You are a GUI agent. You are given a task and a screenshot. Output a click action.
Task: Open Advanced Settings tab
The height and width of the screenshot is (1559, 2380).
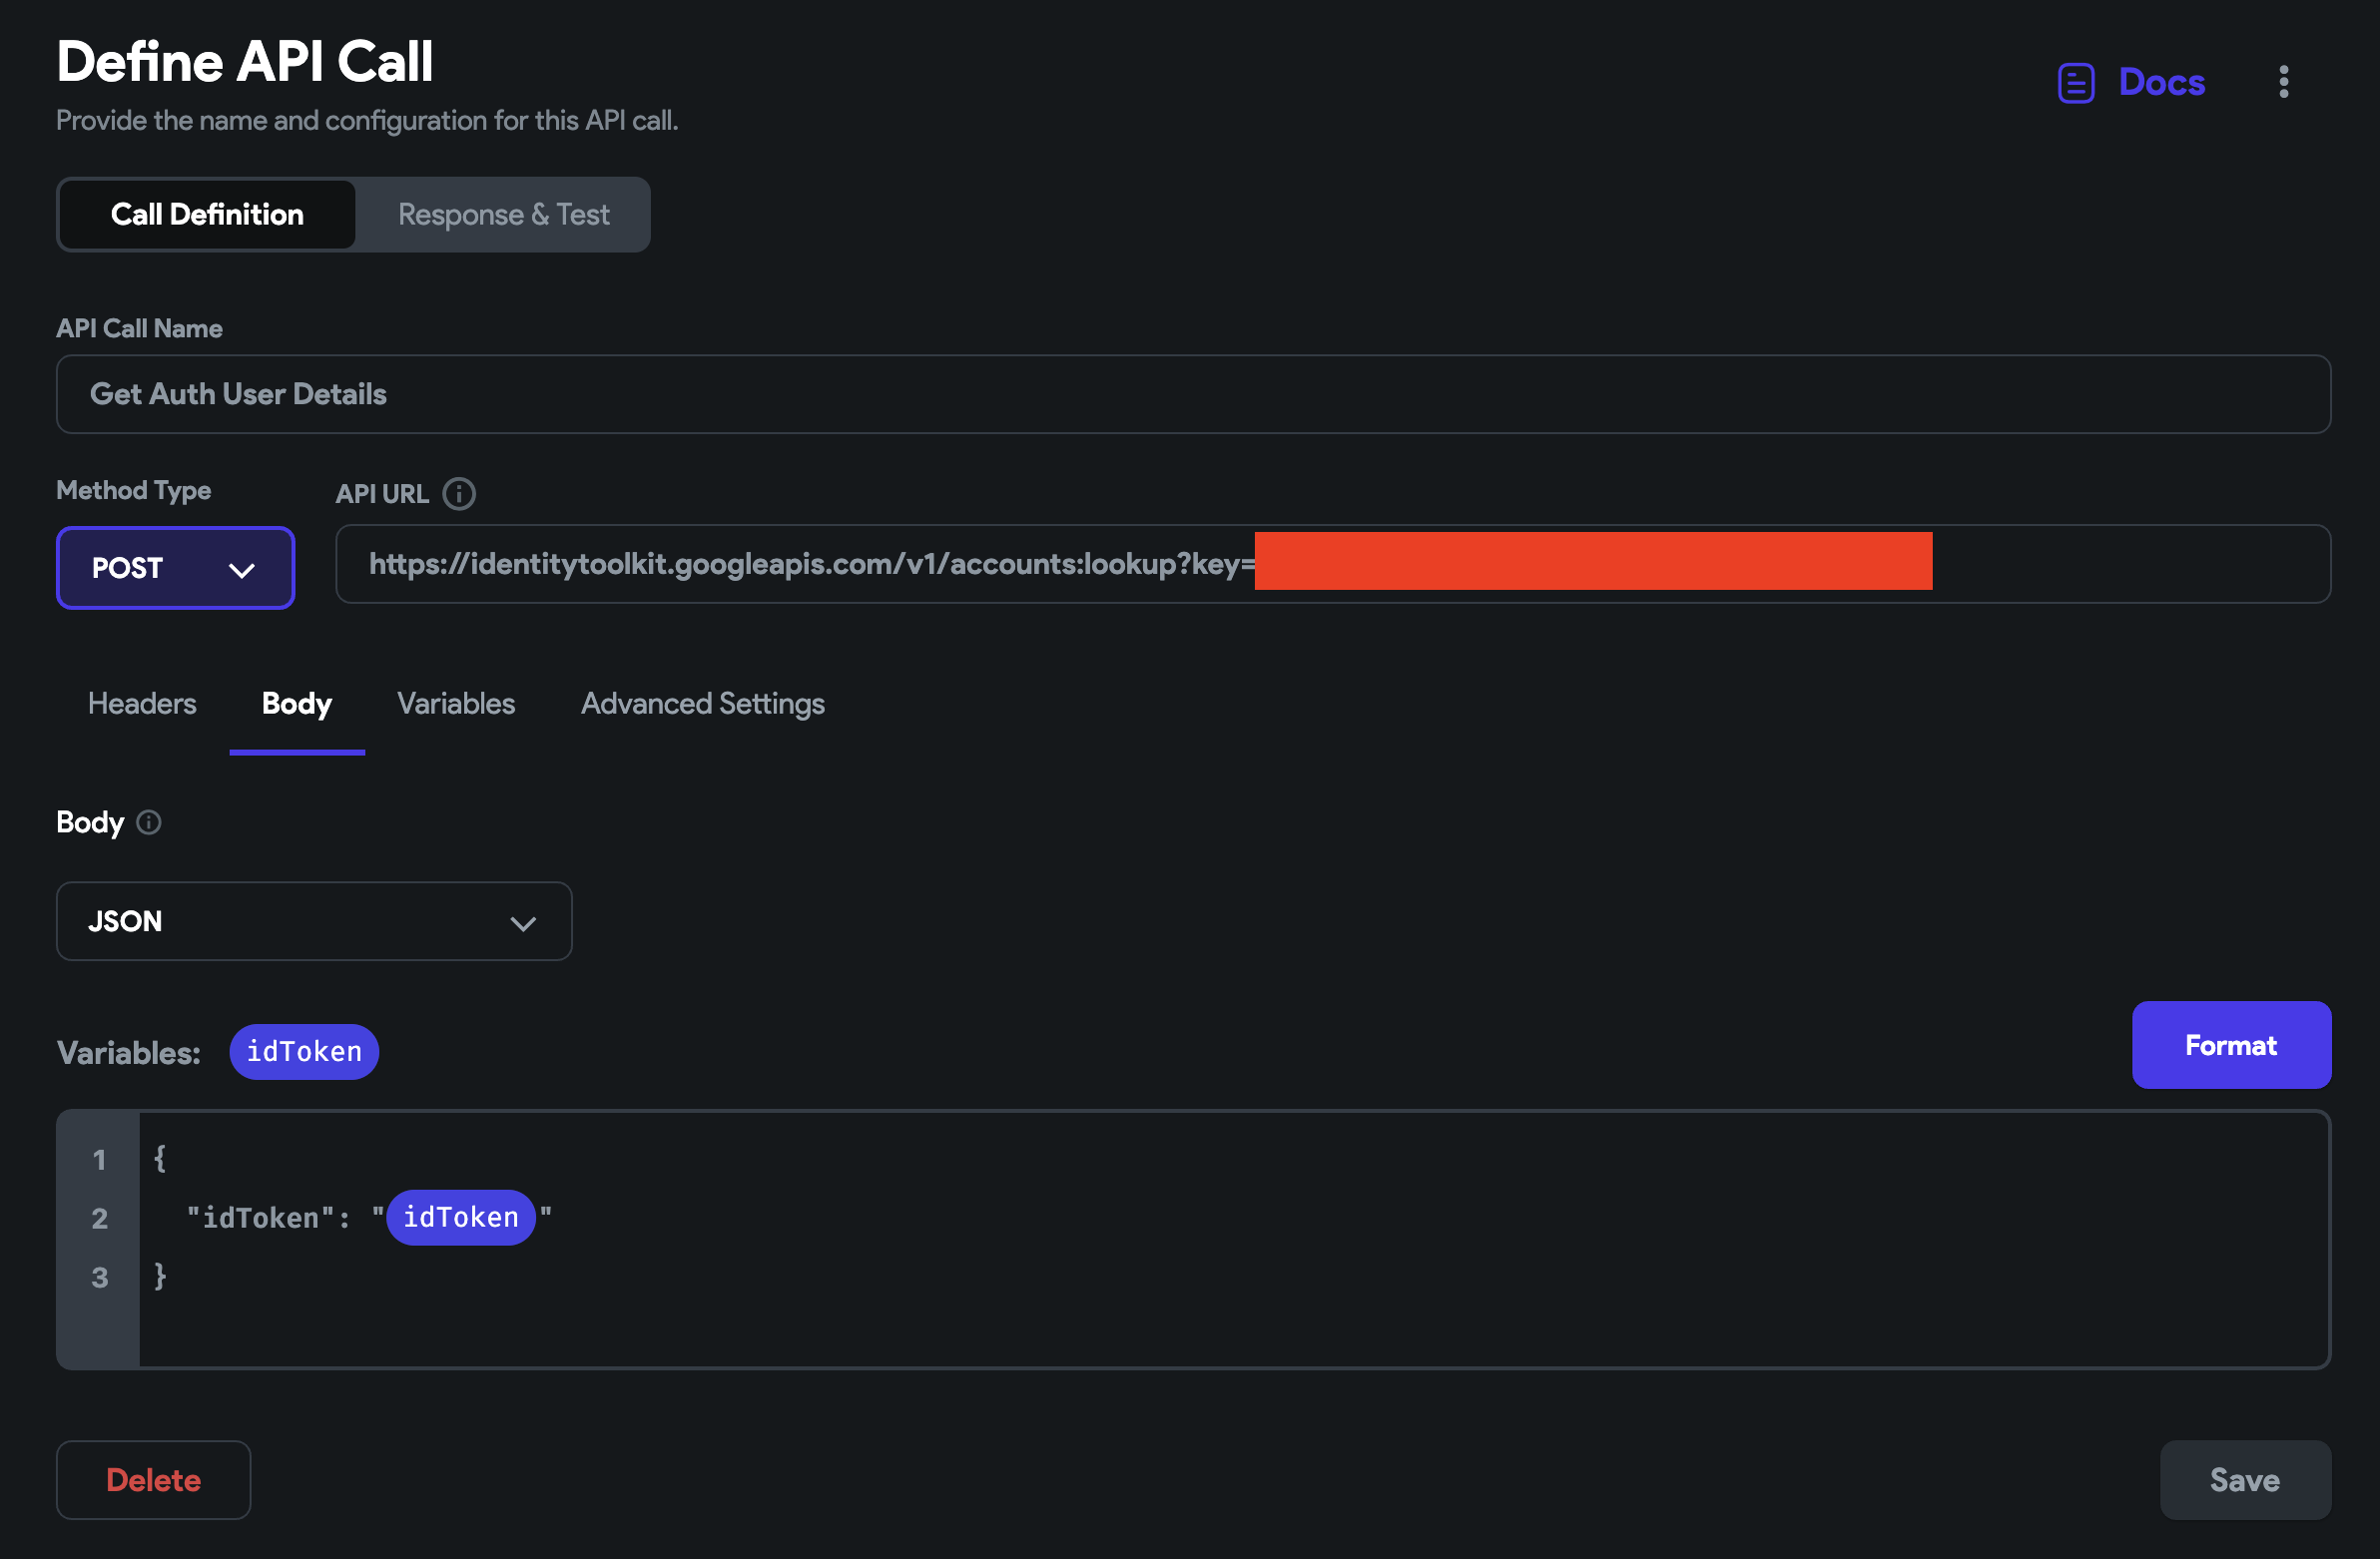701,704
